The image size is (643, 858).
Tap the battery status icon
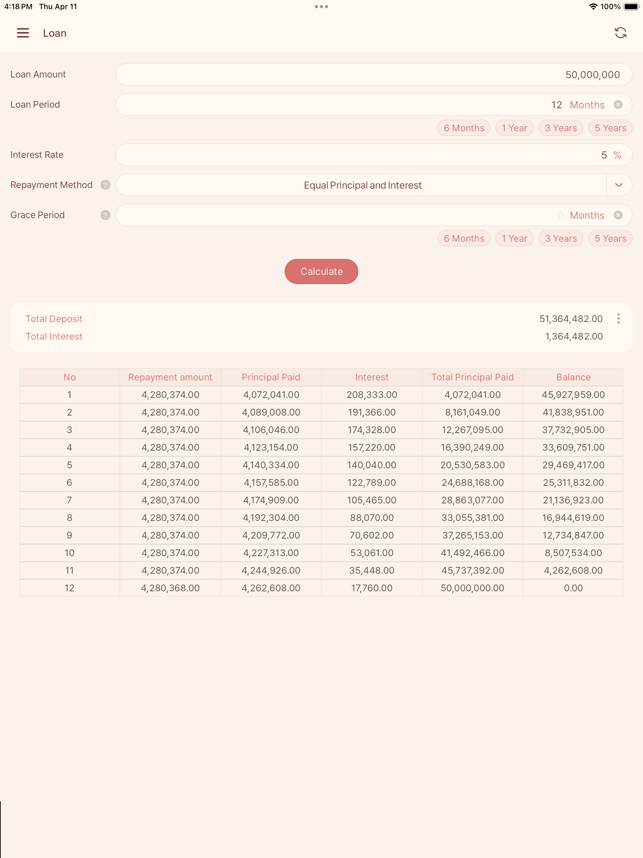coord(631,7)
